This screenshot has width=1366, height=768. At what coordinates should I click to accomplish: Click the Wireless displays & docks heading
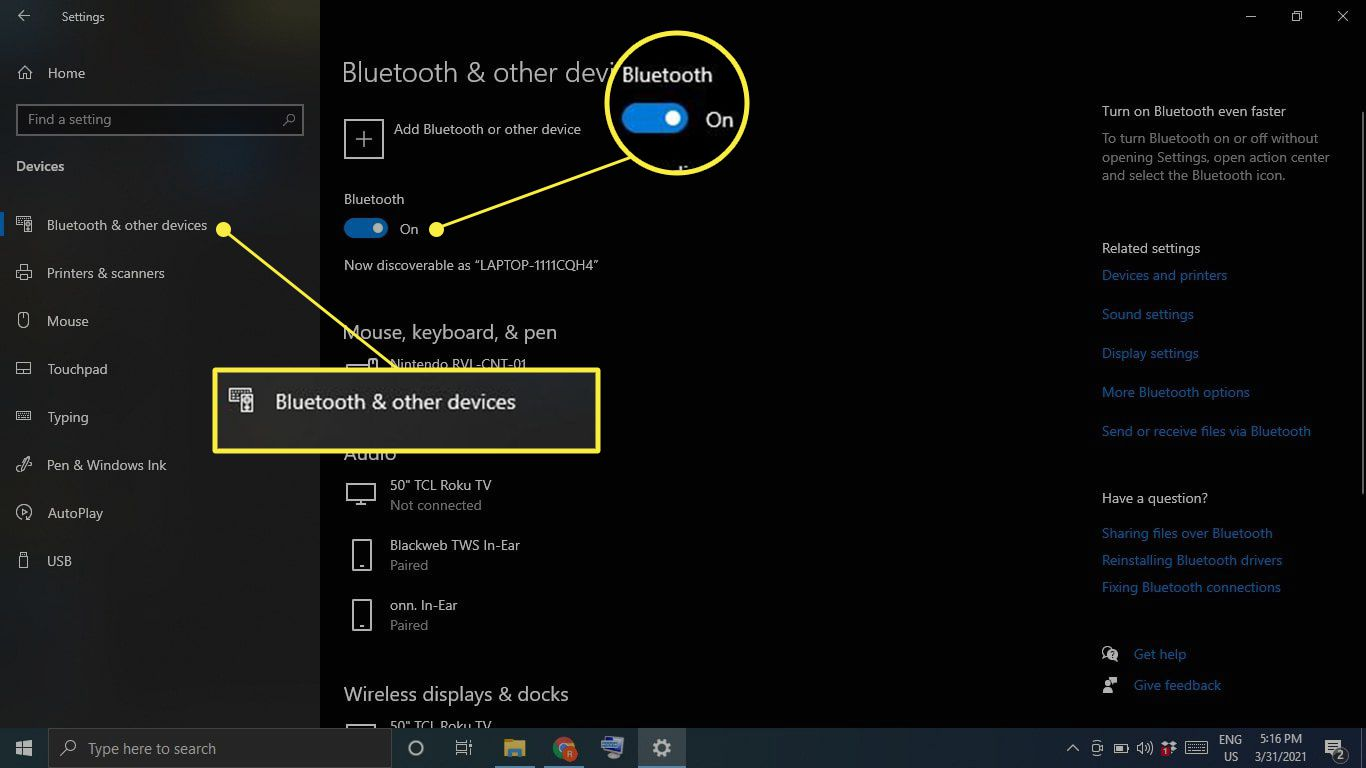(x=456, y=694)
